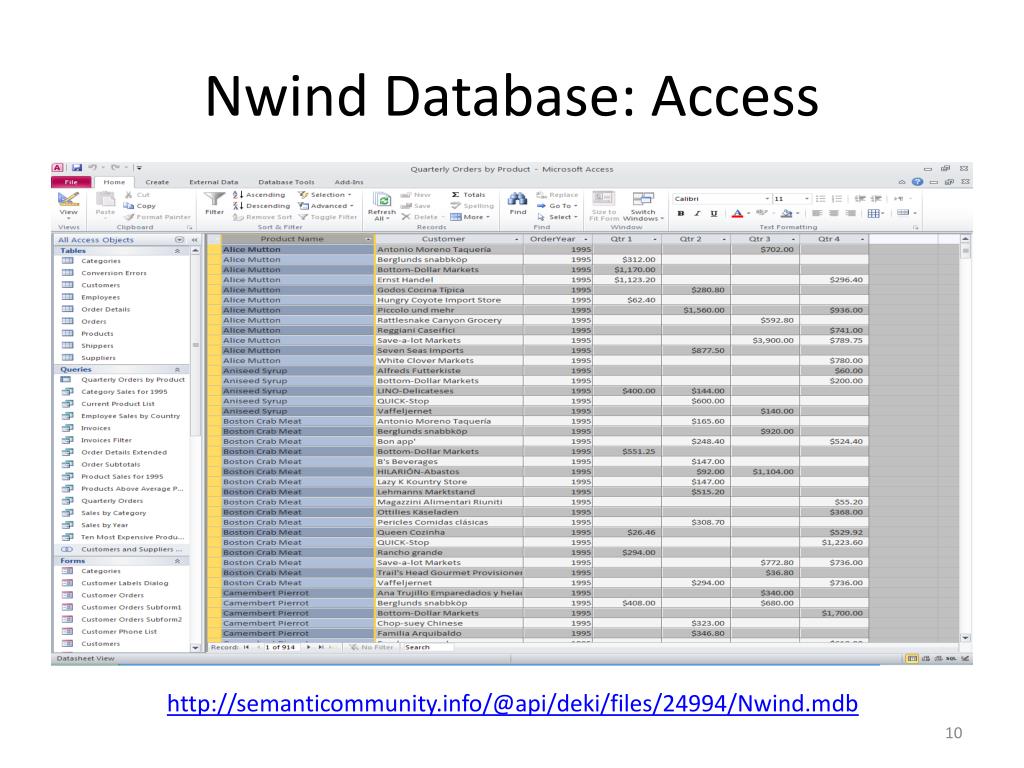Click the Qtr 4 column header
This screenshot has width=1024, height=768.
tap(834, 239)
